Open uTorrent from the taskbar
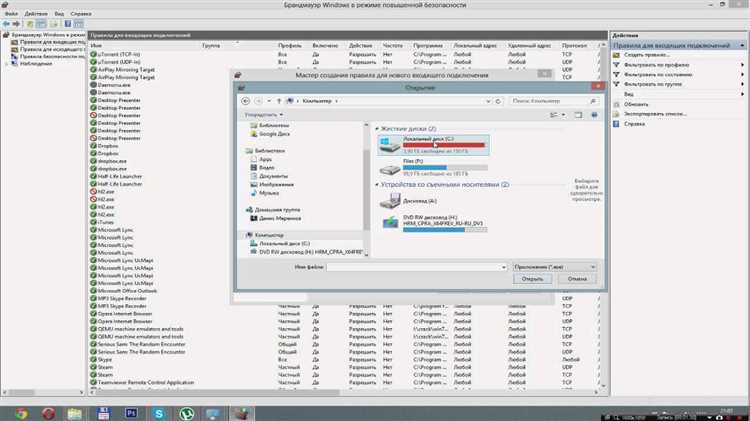 tap(186, 413)
